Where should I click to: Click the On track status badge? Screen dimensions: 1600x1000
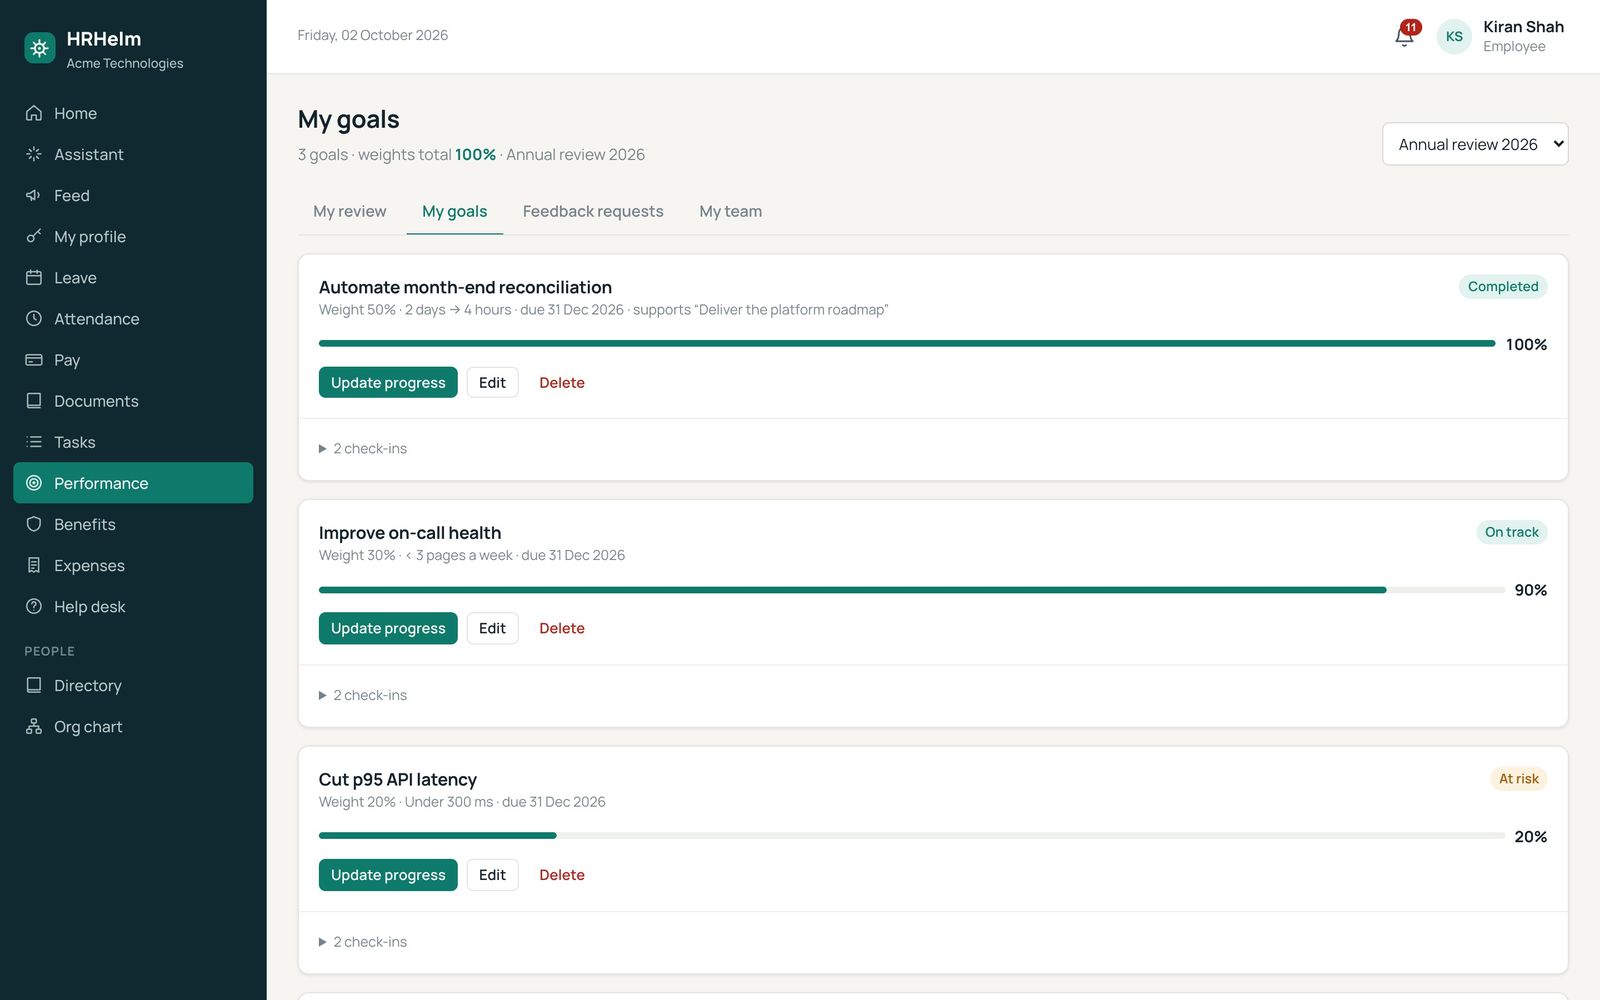click(x=1512, y=532)
